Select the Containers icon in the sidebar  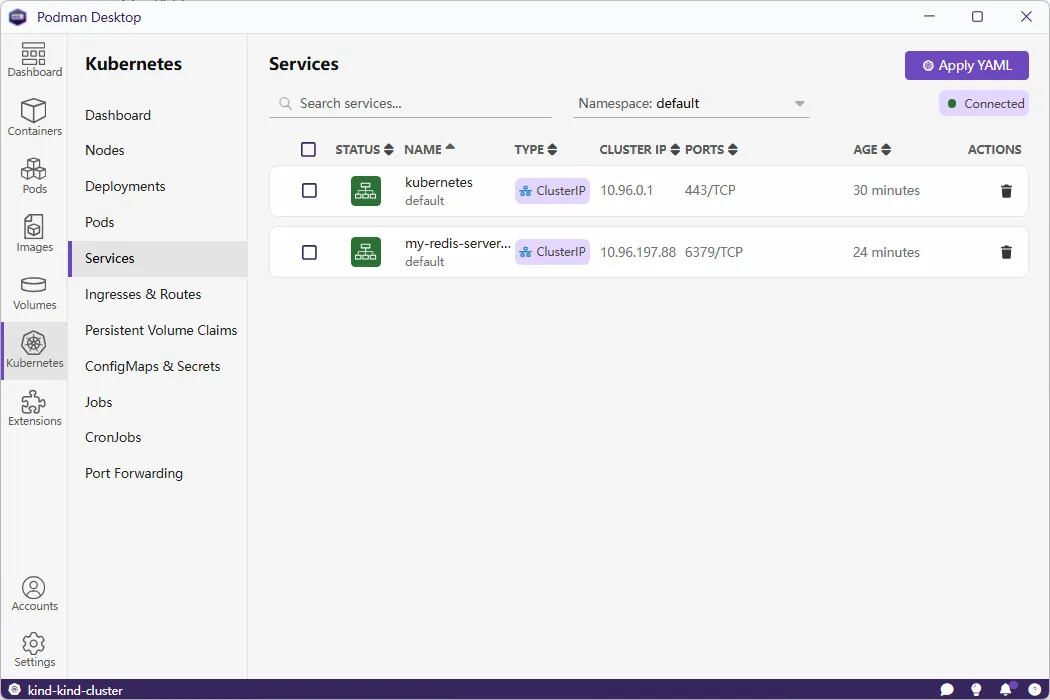(34, 117)
